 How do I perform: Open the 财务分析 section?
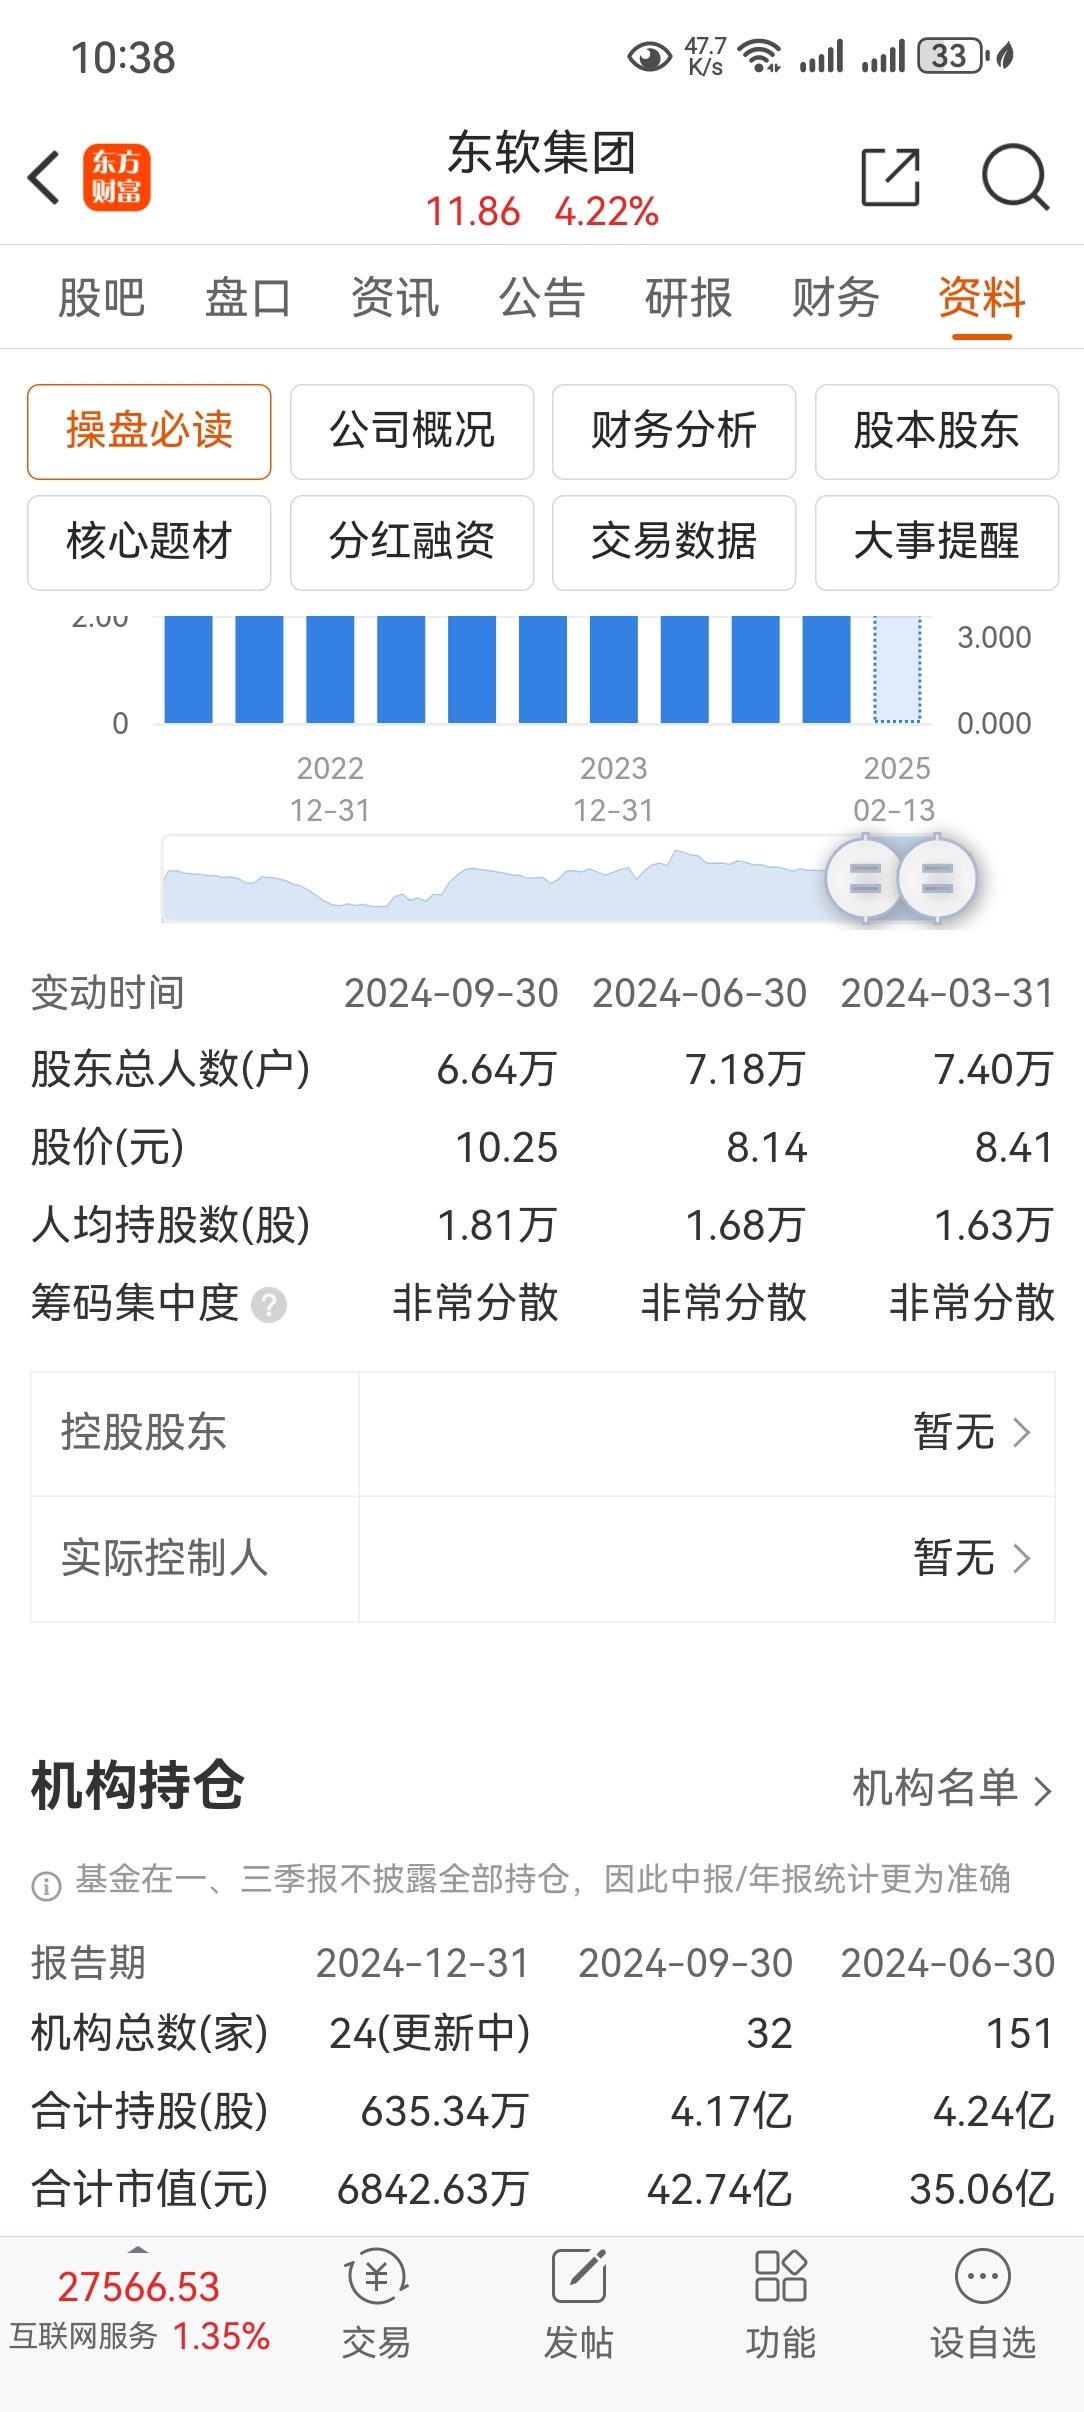(674, 432)
